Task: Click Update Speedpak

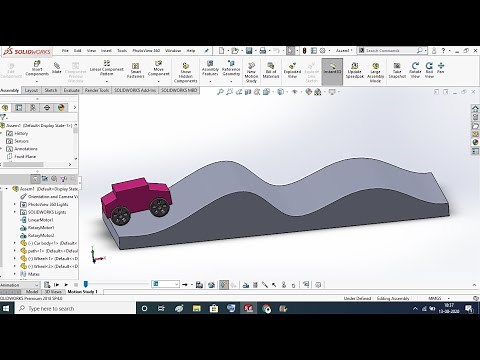Action: point(355,70)
